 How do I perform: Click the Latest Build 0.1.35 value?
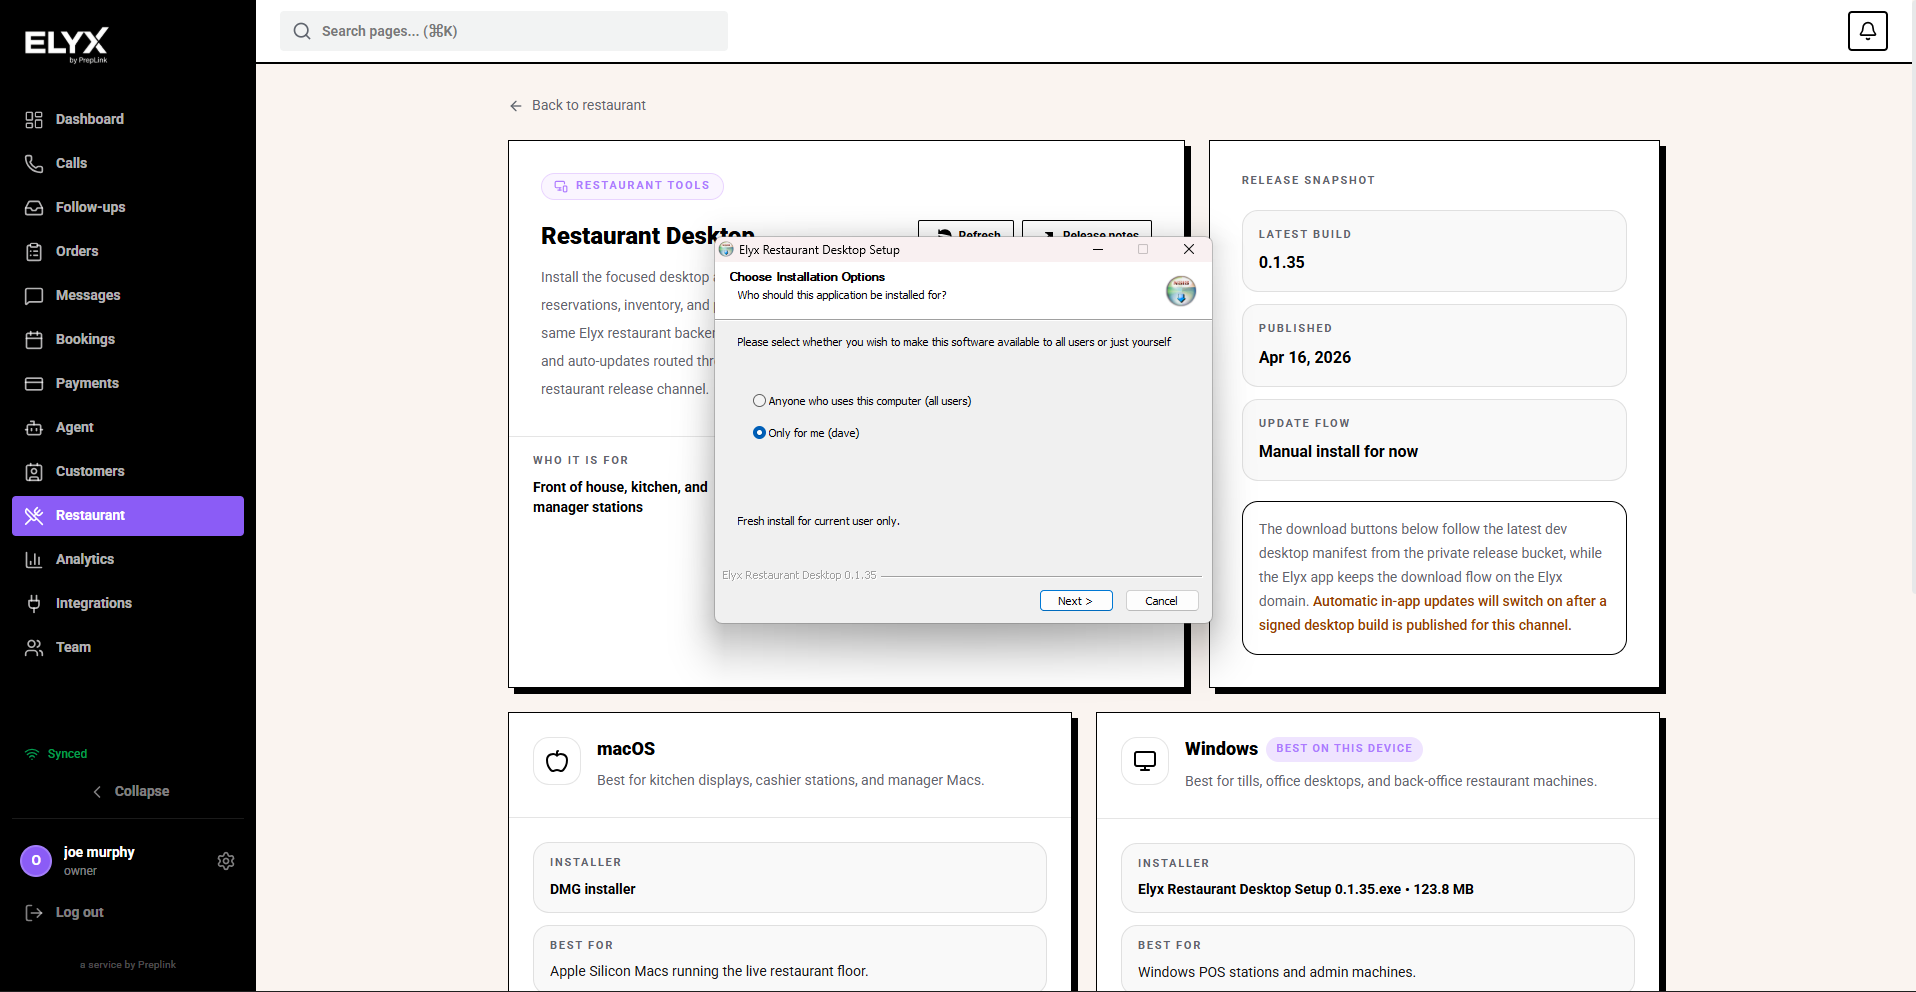pyautogui.click(x=1282, y=262)
